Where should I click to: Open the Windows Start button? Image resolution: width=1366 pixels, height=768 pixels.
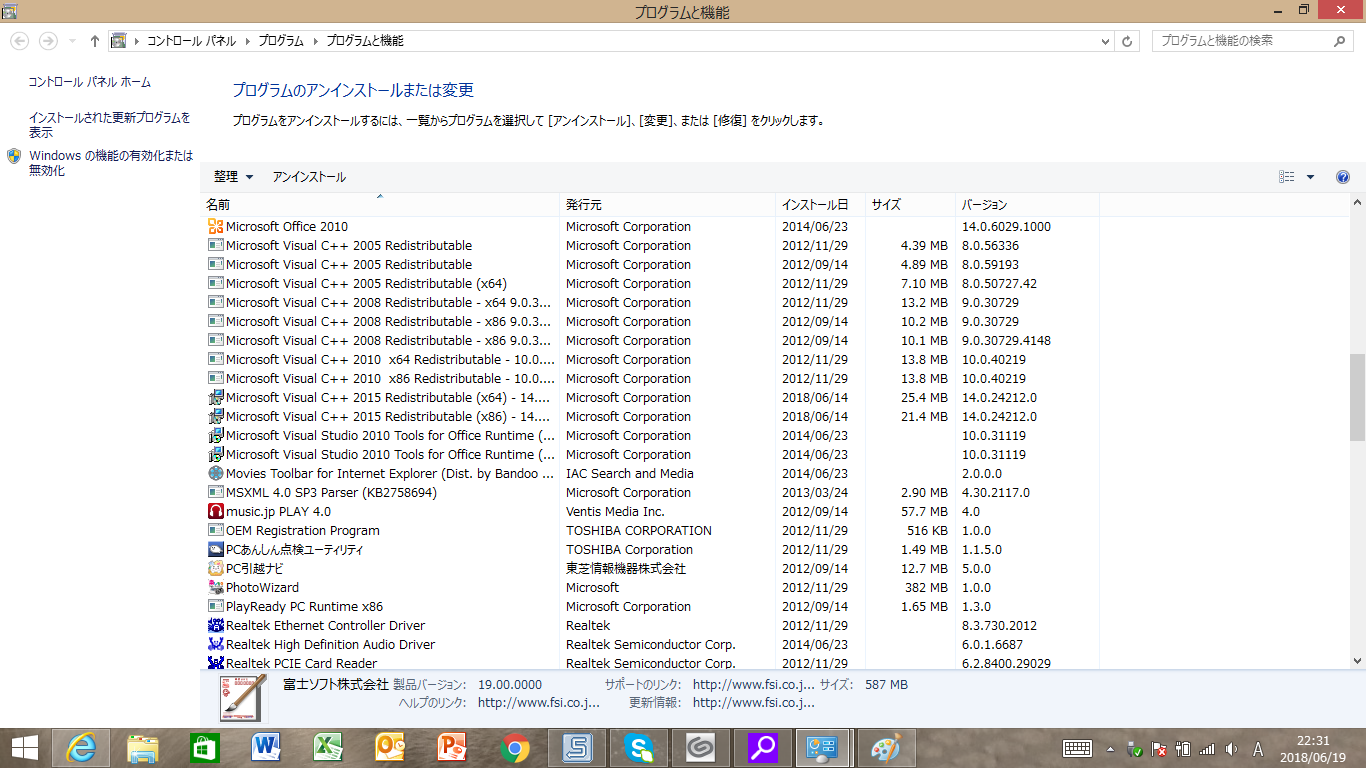point(25,748)
